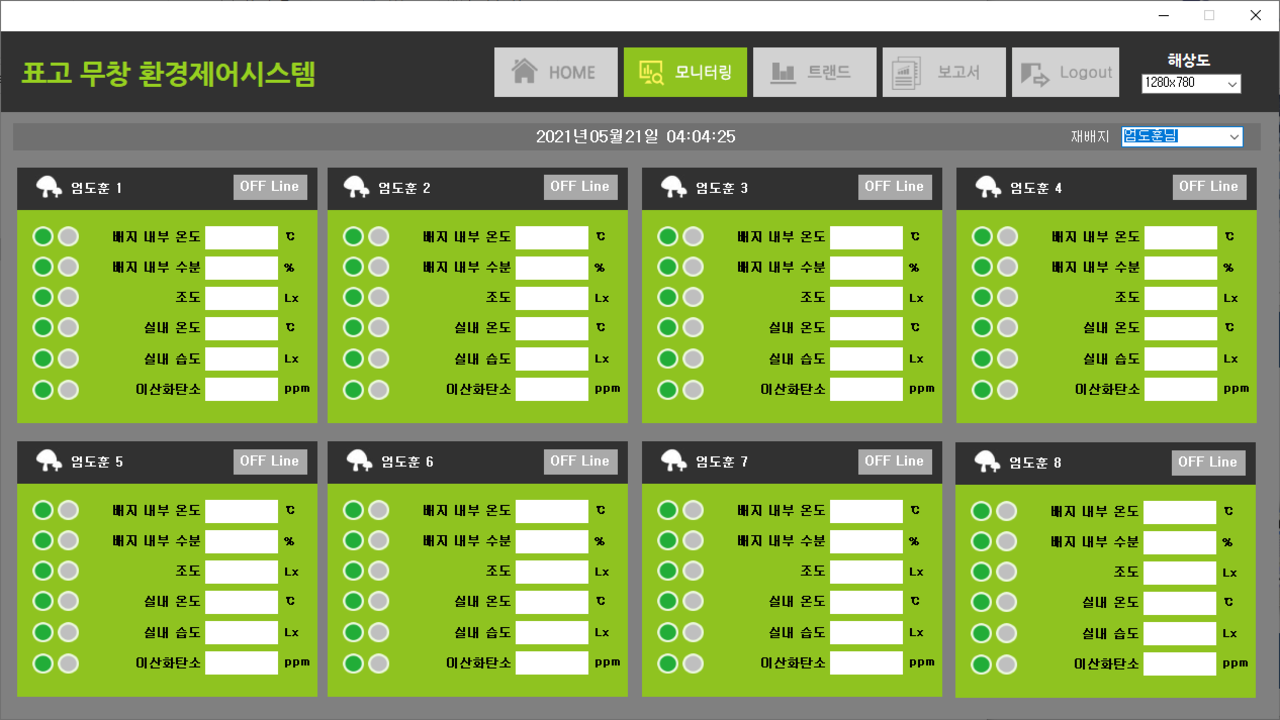The width and height of the screenshot is (1280, 720).
Task: Open the 재배지 cultivation site dropdown
Action: [1182, 136]
